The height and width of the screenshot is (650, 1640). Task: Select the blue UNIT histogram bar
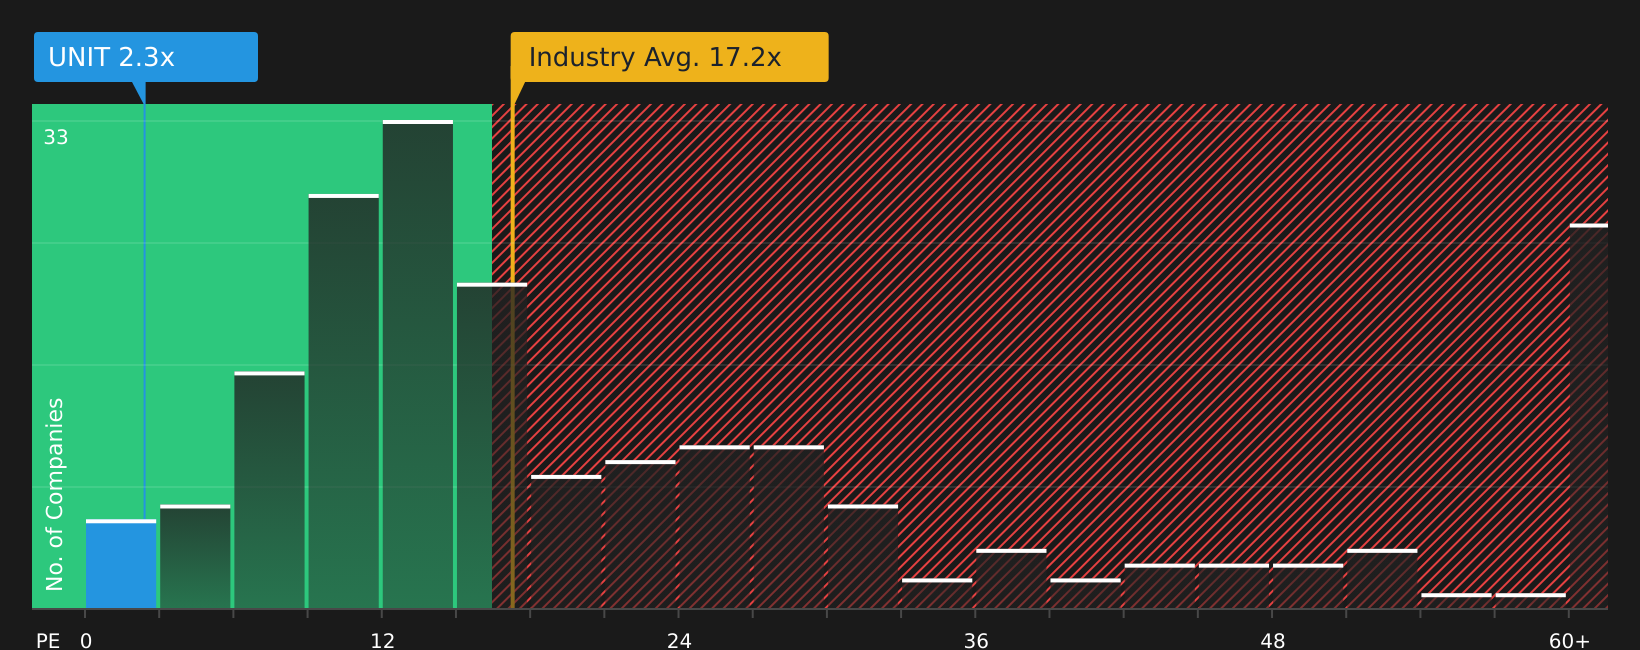pyautogui.click(x=121, y=564)
